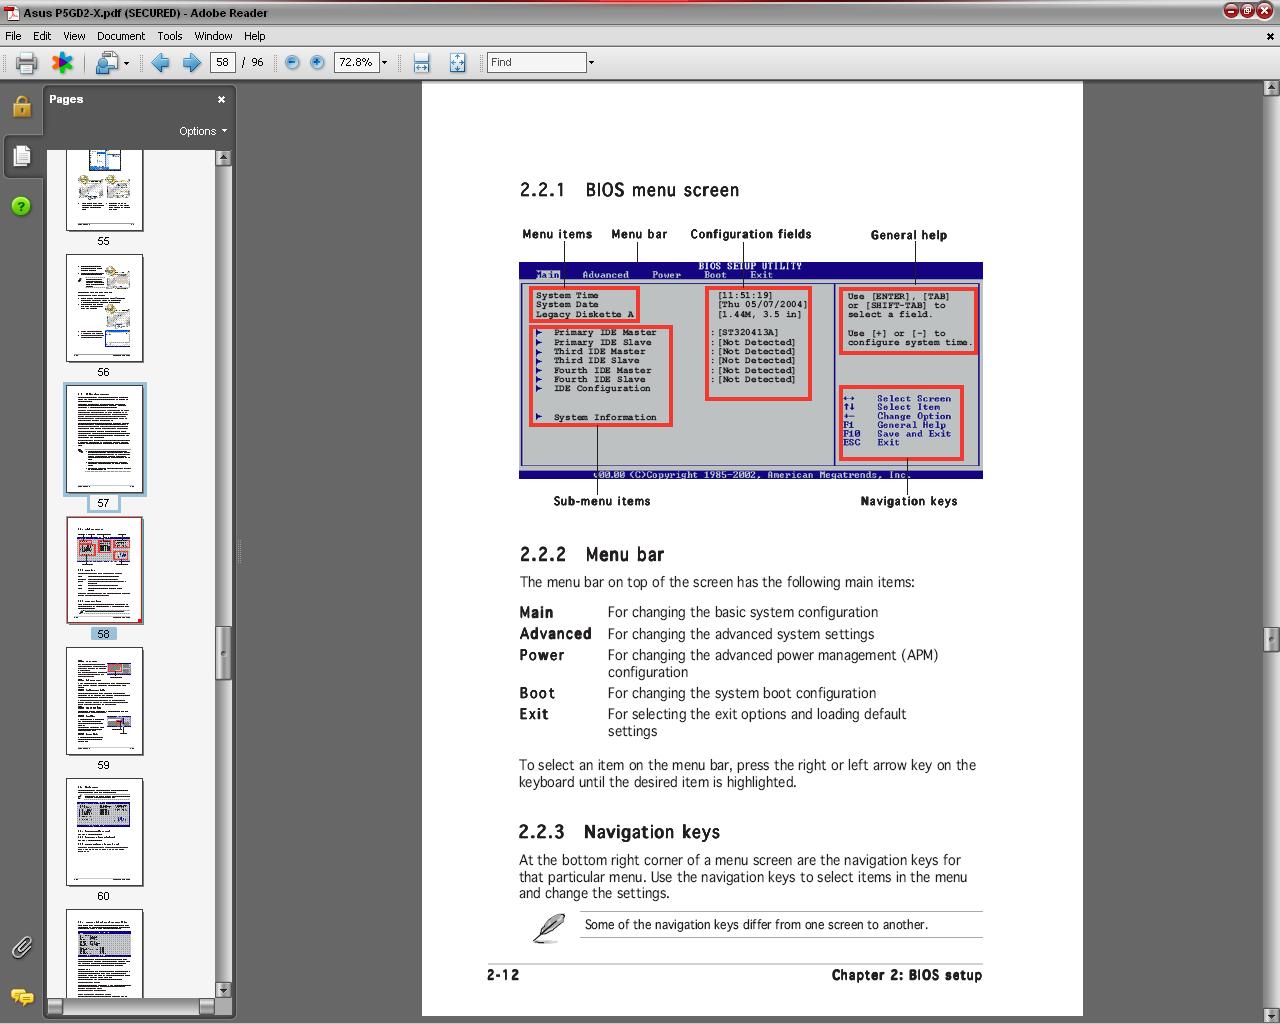This screenshot has height=1024, width=1280.
Task: Click 'Chapter 2: BIOS setup' footer text
Action: 907,975
